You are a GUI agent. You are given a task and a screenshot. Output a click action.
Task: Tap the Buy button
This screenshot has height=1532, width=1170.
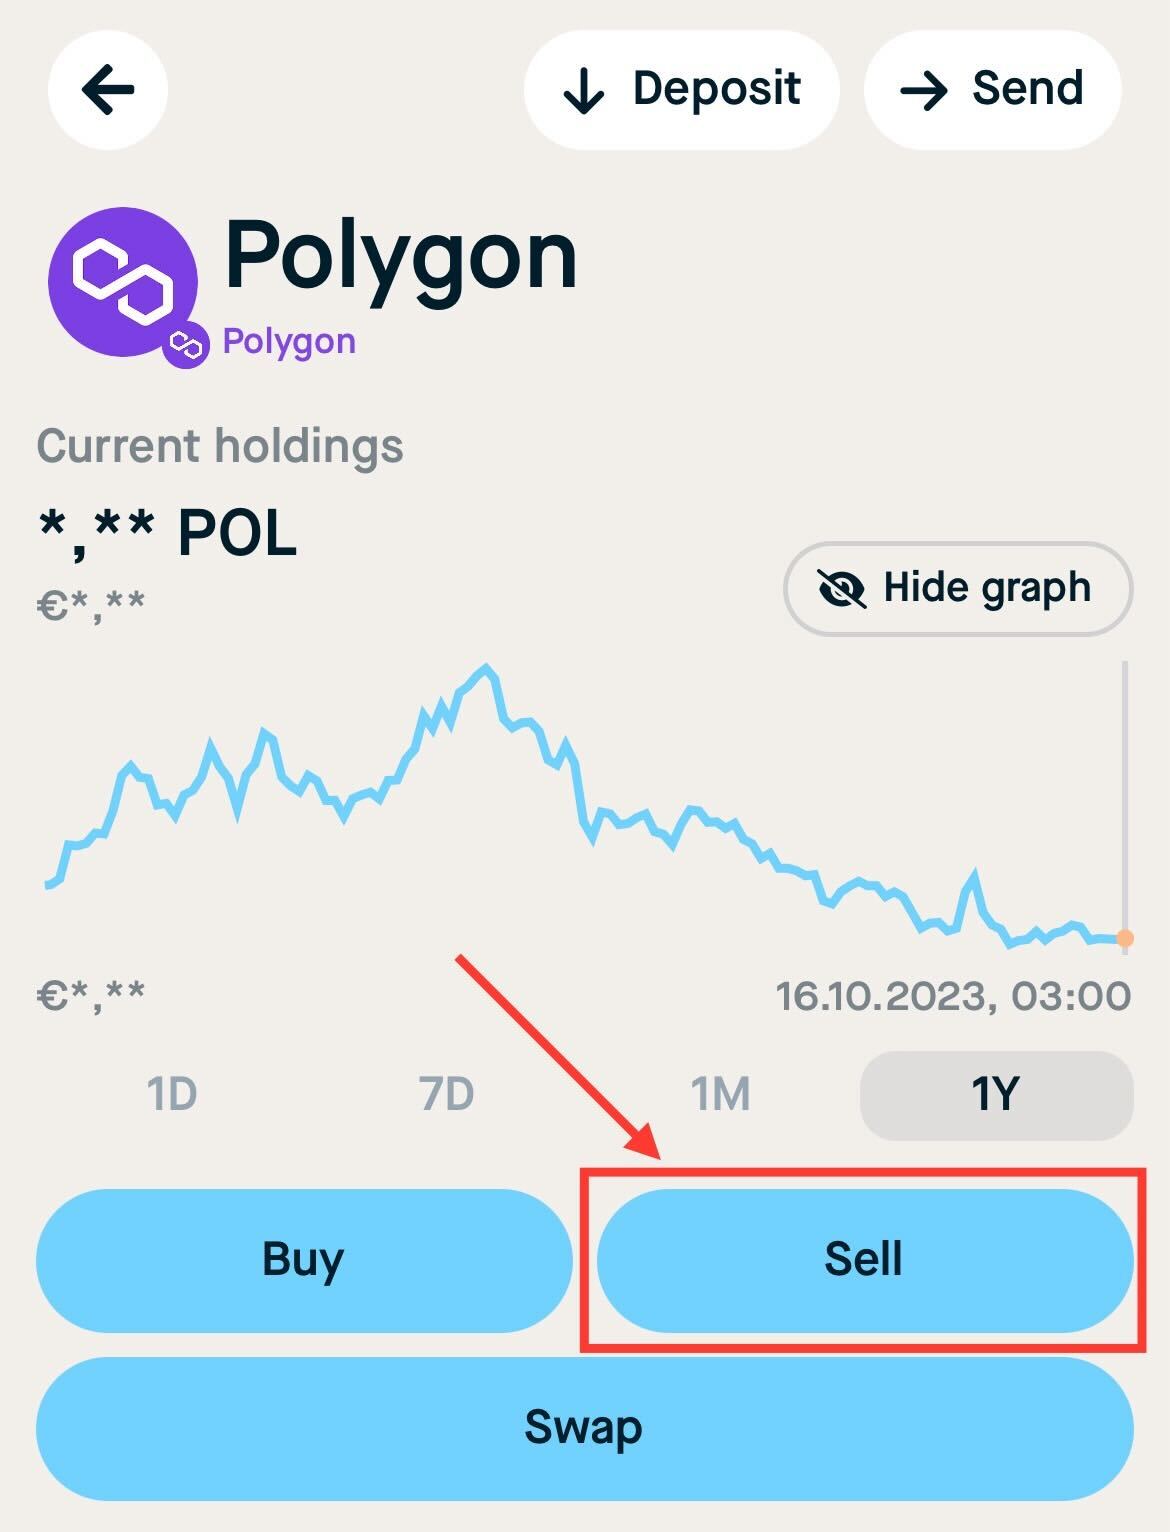coord(304,1260)
